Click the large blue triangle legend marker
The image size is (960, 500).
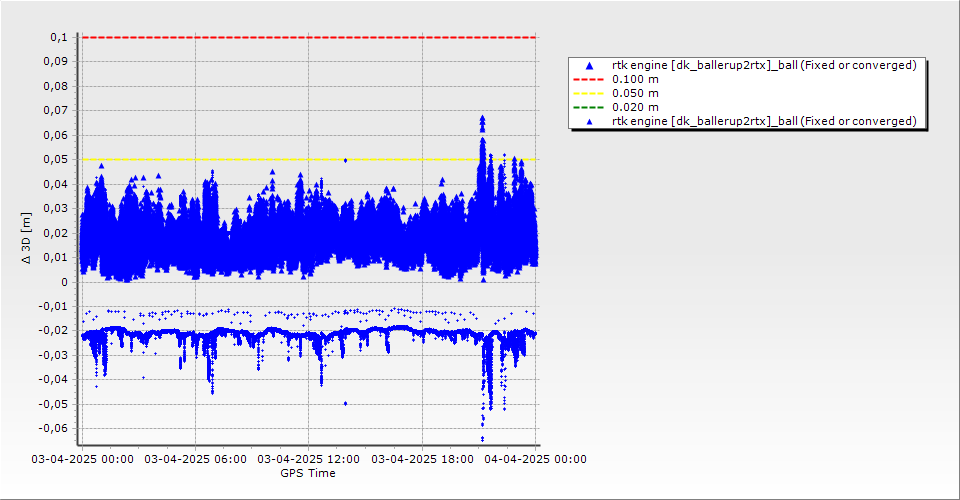(589, 65)
